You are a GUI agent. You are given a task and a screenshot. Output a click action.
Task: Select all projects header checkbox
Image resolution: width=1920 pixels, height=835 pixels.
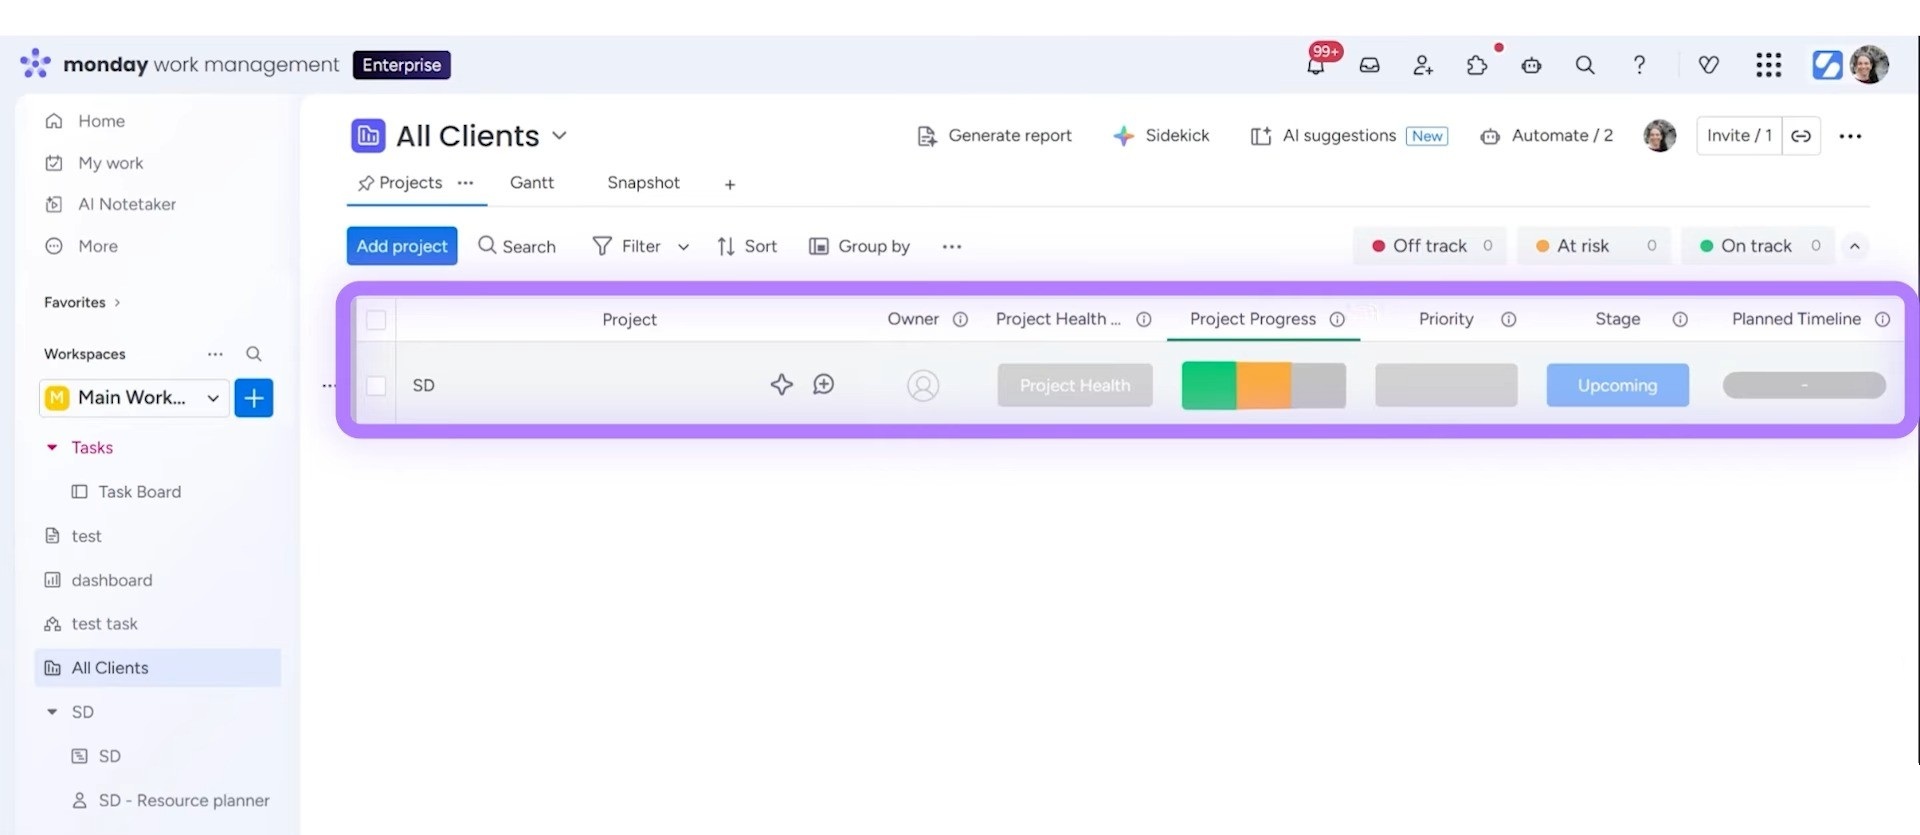(376, 320)
